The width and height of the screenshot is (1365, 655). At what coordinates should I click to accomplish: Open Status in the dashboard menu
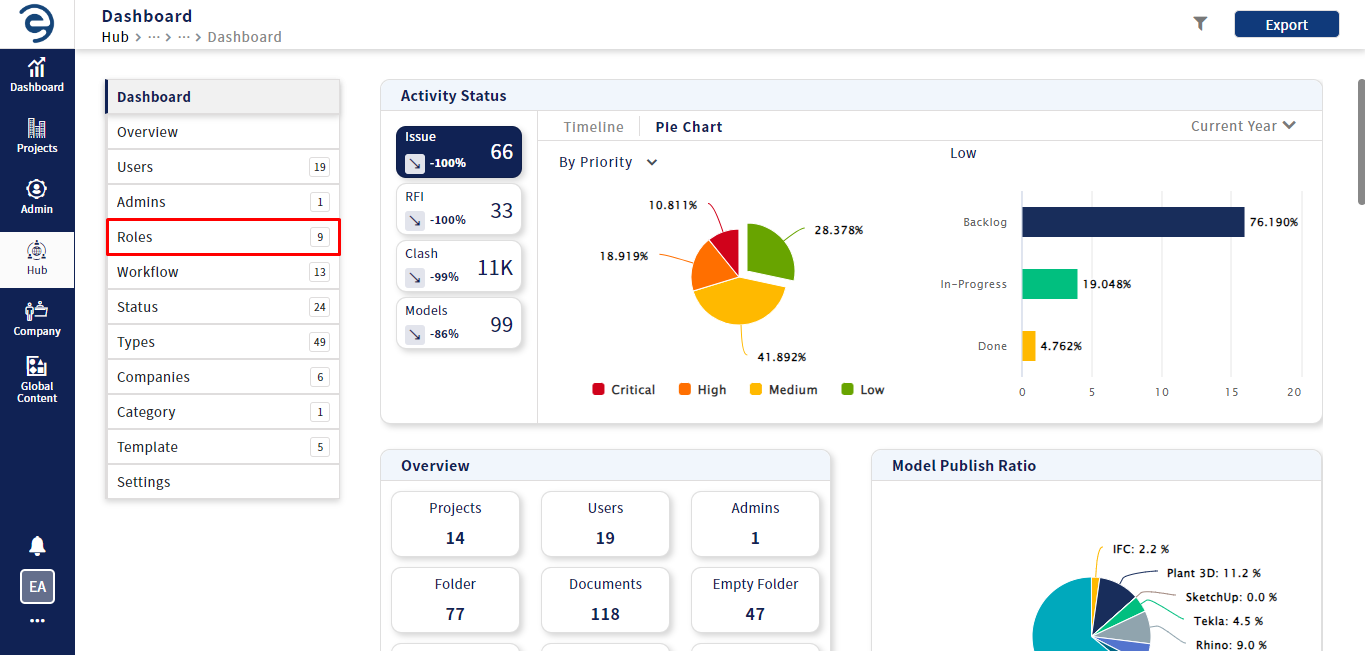223,307
